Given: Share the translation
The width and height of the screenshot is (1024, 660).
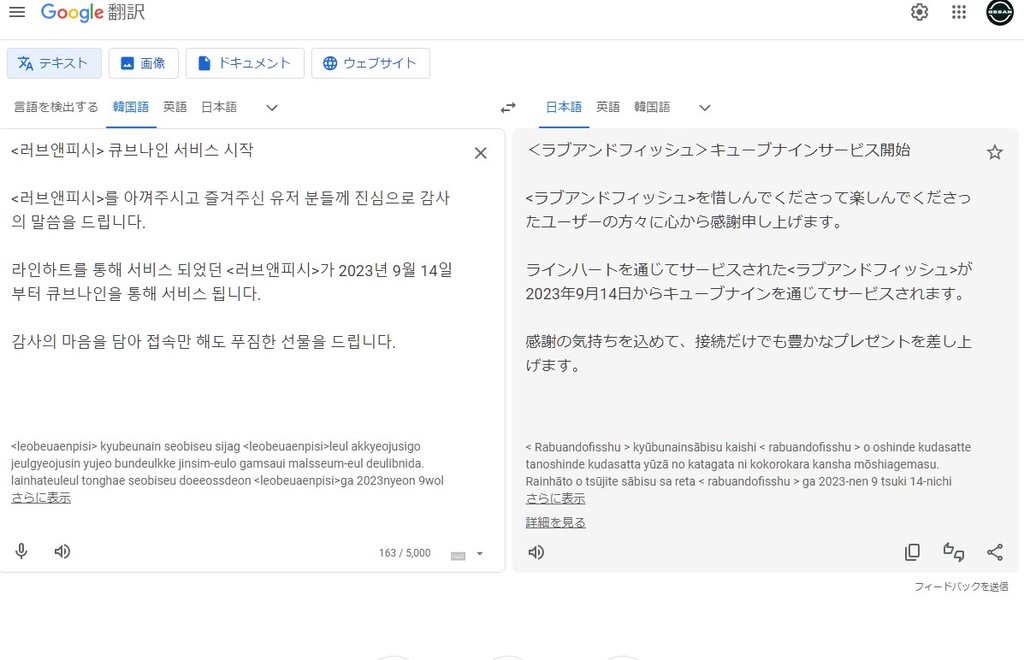Looking at the screenshot, I should [x=995, y=552].
